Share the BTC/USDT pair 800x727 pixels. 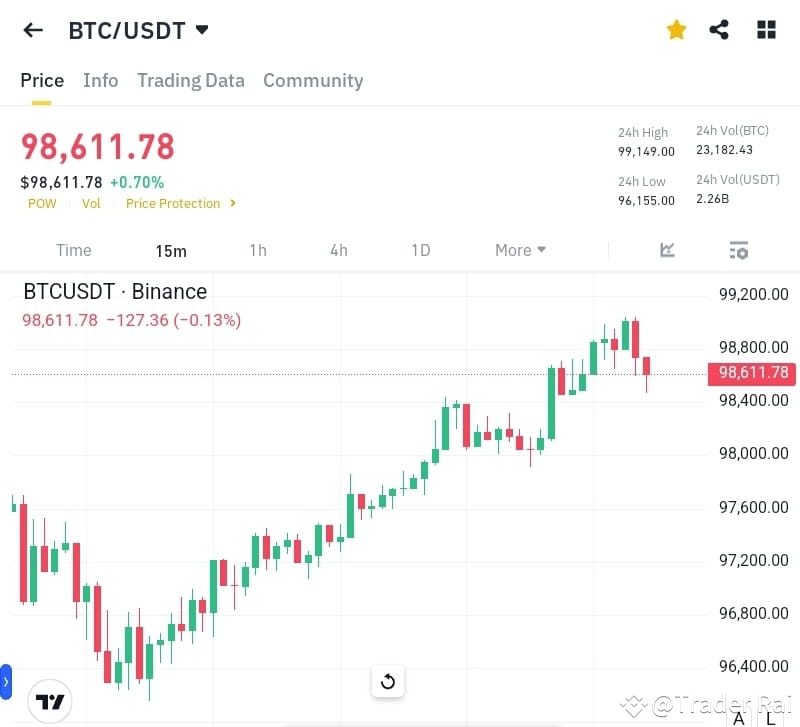pyautogui.click(x=719, y=29)
